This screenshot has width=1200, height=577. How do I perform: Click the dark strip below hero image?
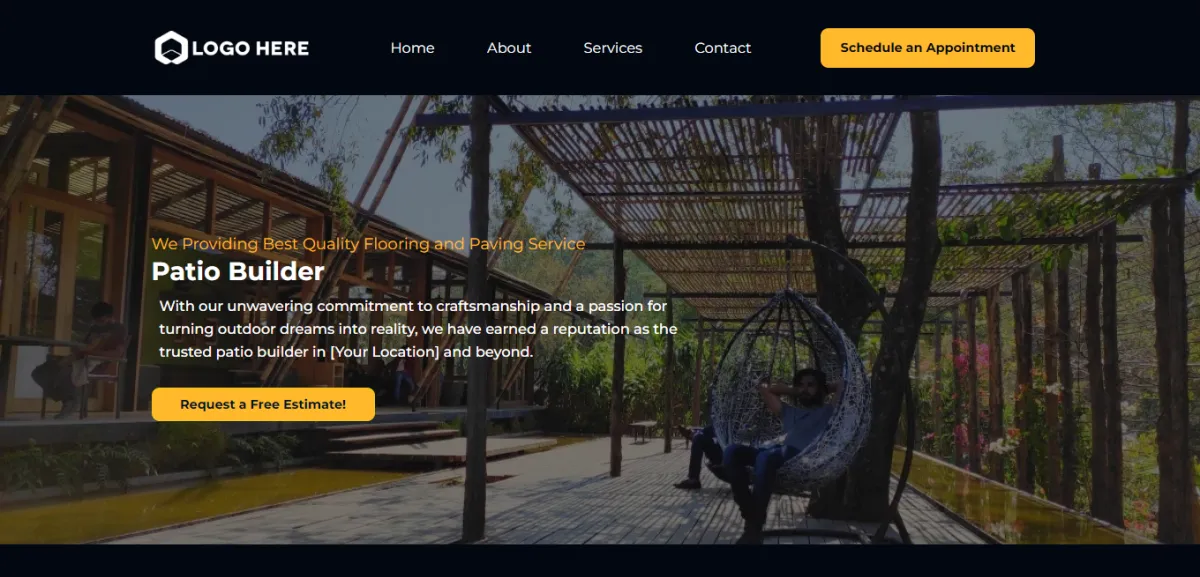tap(600, 561)
